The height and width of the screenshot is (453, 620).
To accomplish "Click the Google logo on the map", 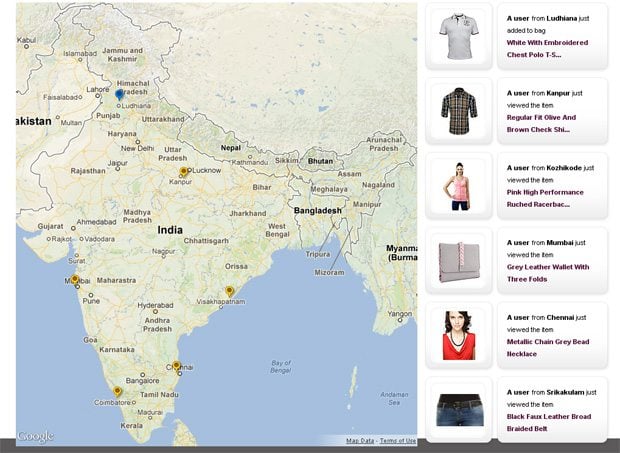I will pyautogui.click(x=35, y=436).
